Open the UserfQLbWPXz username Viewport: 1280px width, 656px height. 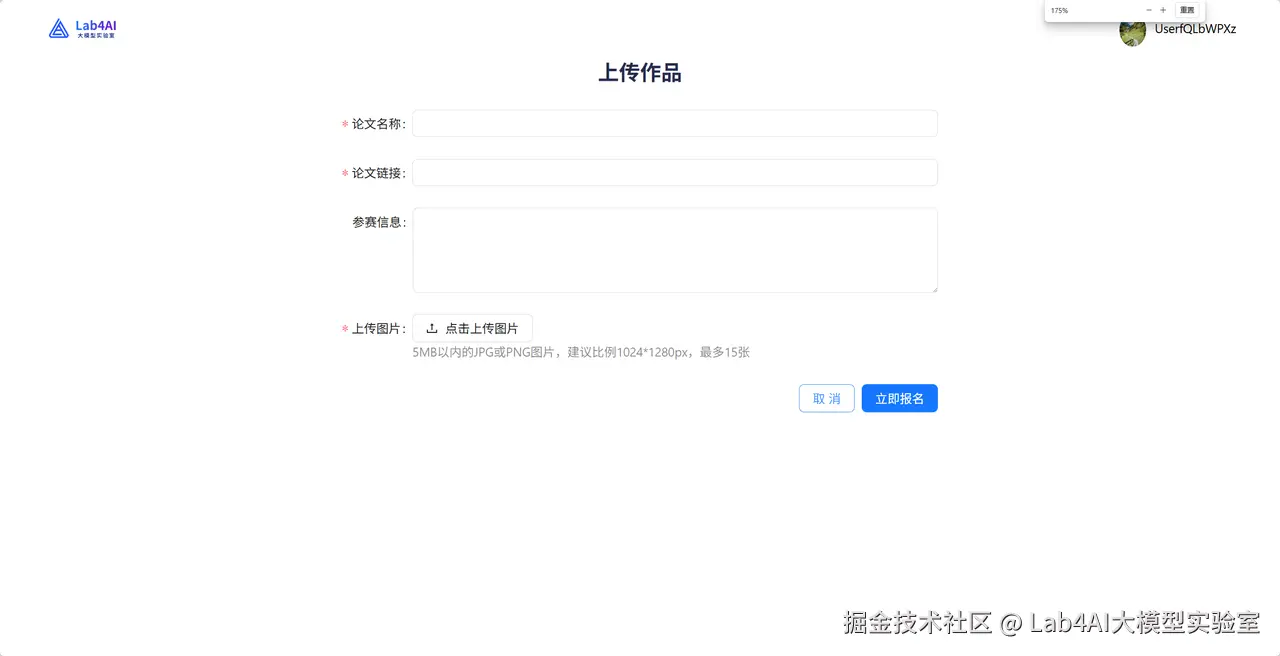pos(1195,29)
